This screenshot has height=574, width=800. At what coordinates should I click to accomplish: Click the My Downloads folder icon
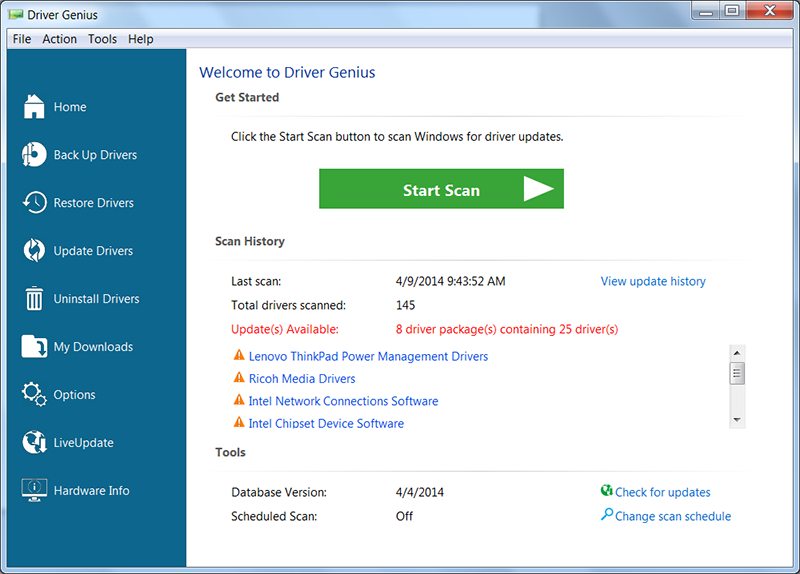pyautogui.click(x=34, y=346)
